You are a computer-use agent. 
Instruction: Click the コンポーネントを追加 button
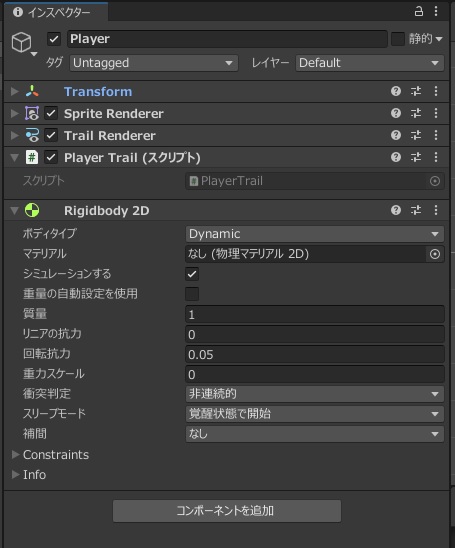pyautogui.click(x=227, y=511)
